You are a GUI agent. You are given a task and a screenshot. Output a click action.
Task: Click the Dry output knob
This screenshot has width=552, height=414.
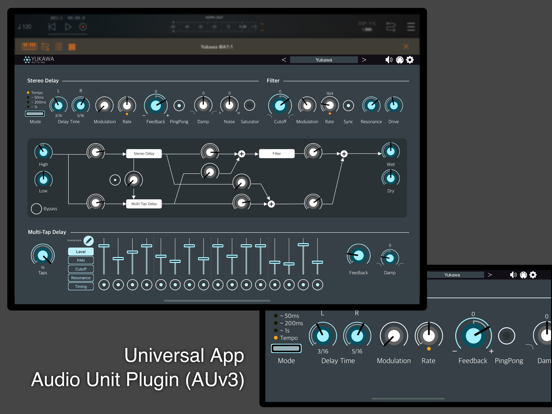point(391,178)
